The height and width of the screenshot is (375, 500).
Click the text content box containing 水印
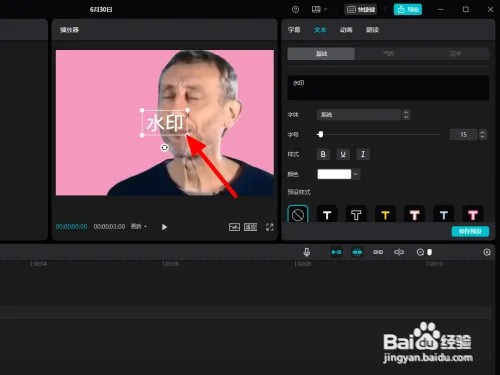[388, 88]
